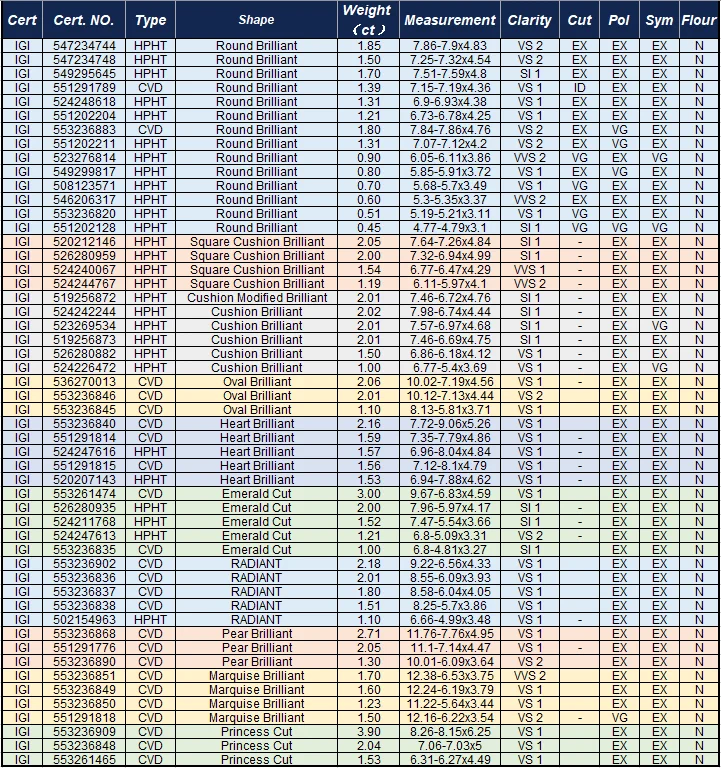Select measurement 8.25-5.7x3.86
The width and height of the screenshot is (721, 768).
(450, 606)
